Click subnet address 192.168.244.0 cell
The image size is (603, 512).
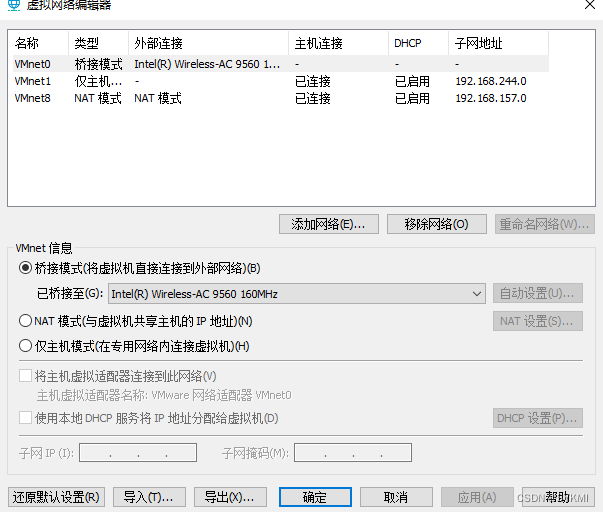[x=491, y=81]
